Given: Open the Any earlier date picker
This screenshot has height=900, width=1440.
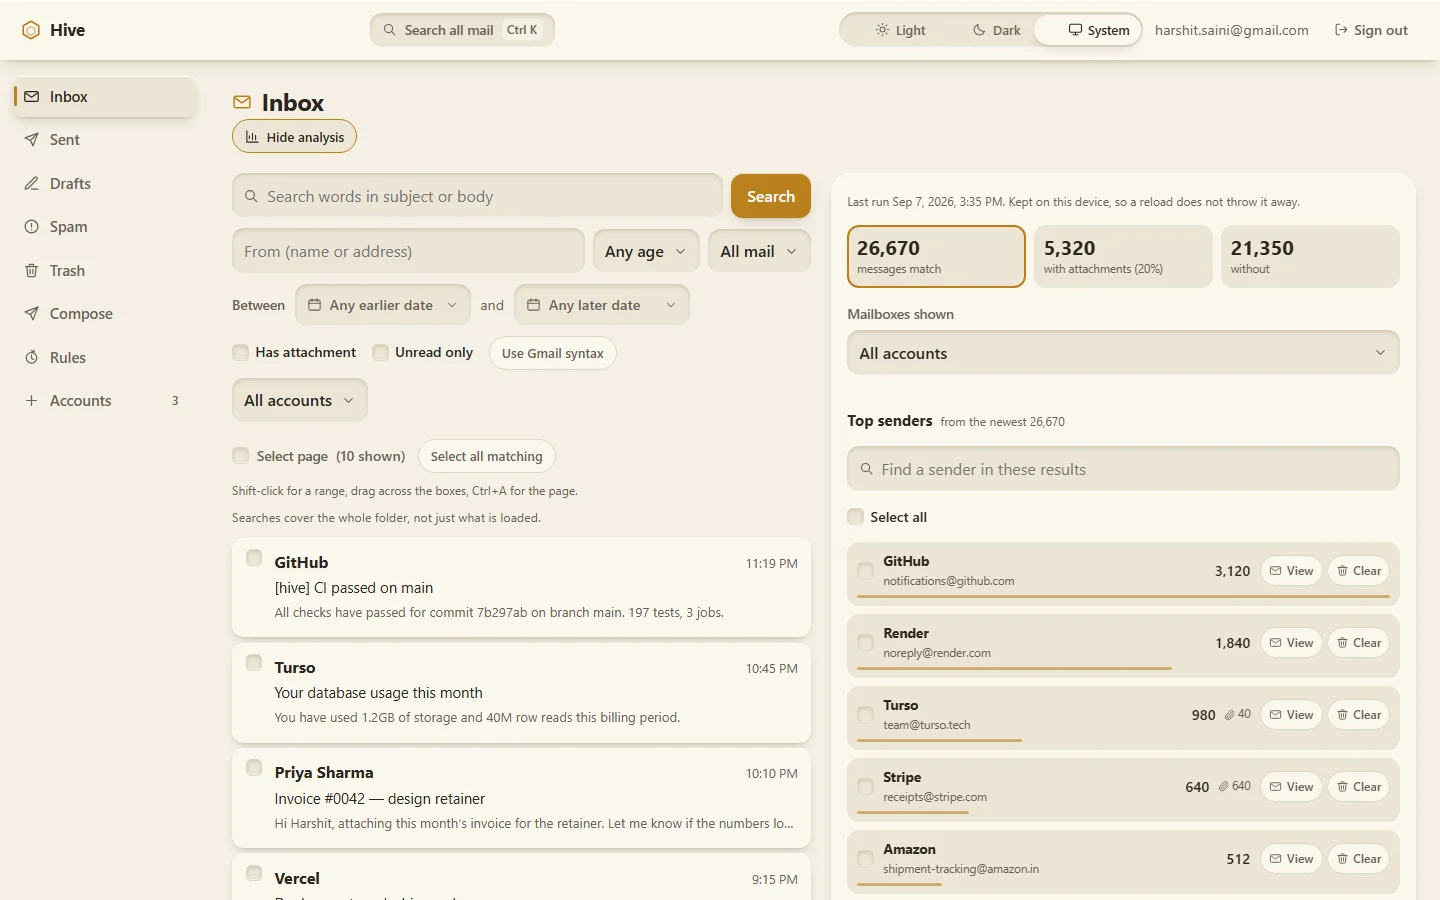Looking at the screenshot, I should coord(382,305).
